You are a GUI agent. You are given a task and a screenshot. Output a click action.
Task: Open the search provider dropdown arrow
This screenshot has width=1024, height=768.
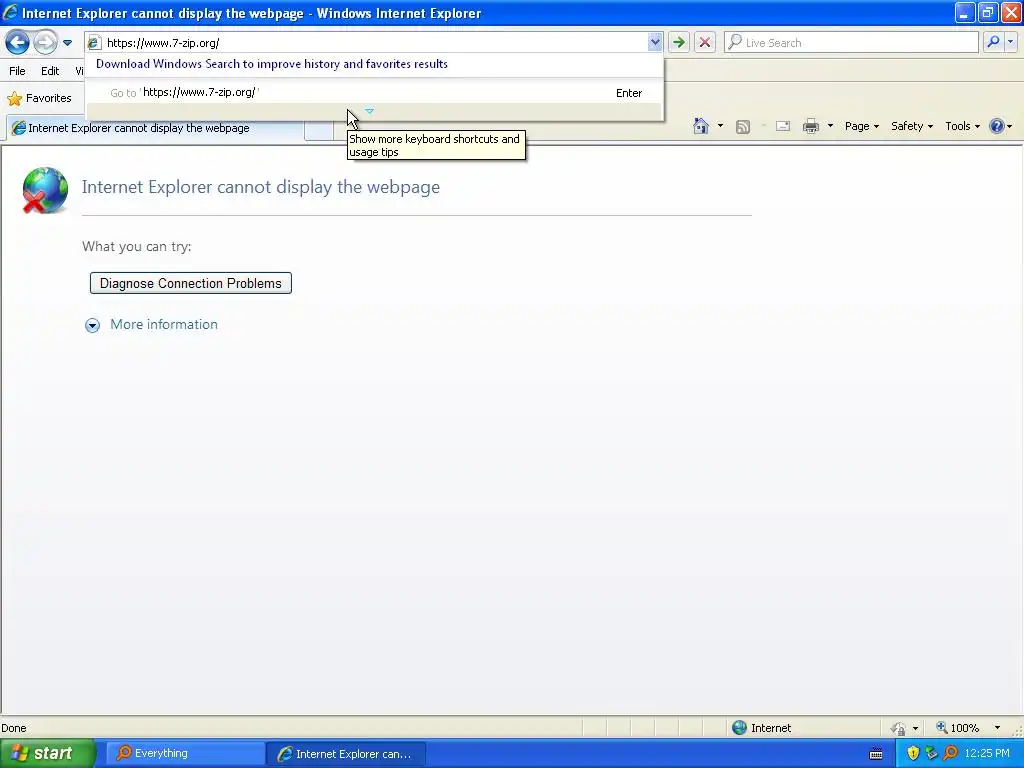point(1010,42)
